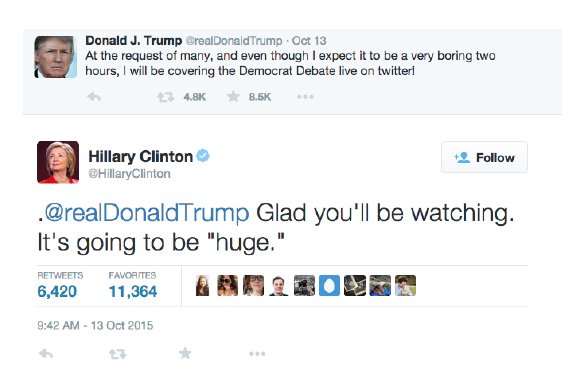The height and width of the screenshot is (390, 587).
Task: Open more options on Clinton's tweet
Action: 257,354
